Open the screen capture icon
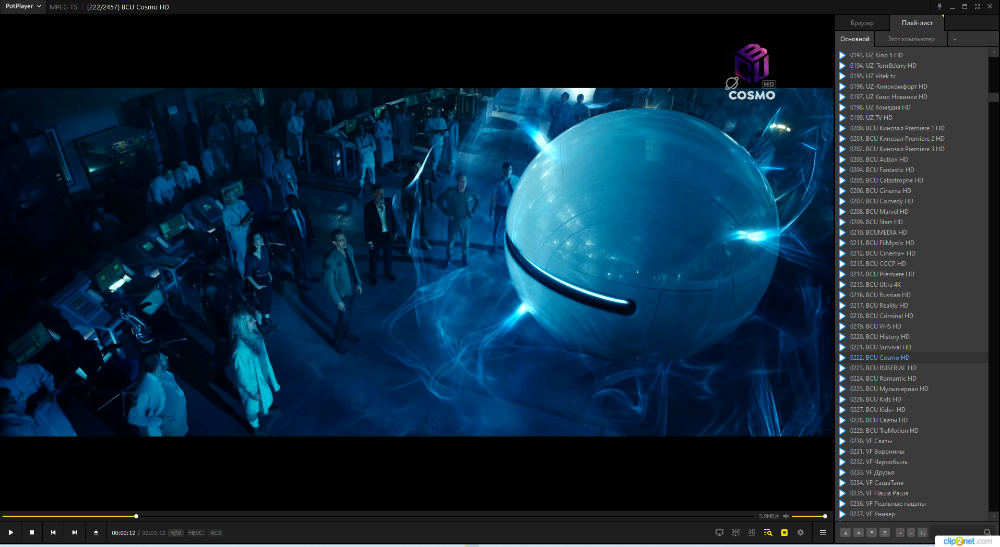1000x547 pixels. [x=719, y=532]
